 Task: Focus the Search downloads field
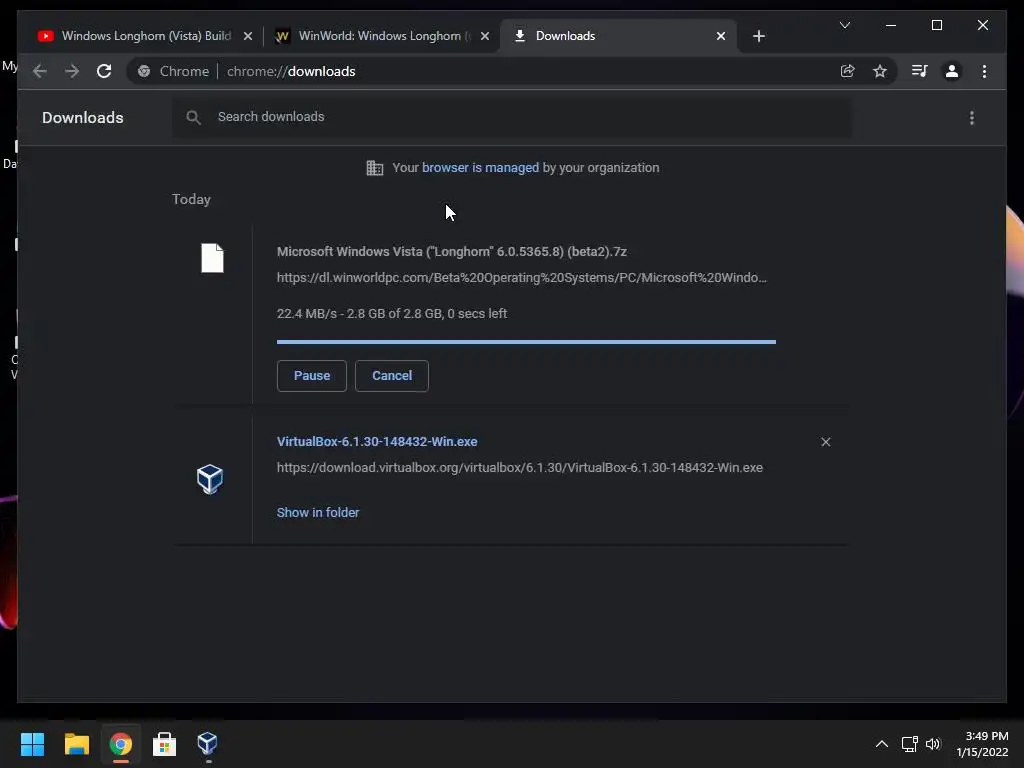point(512,117)
